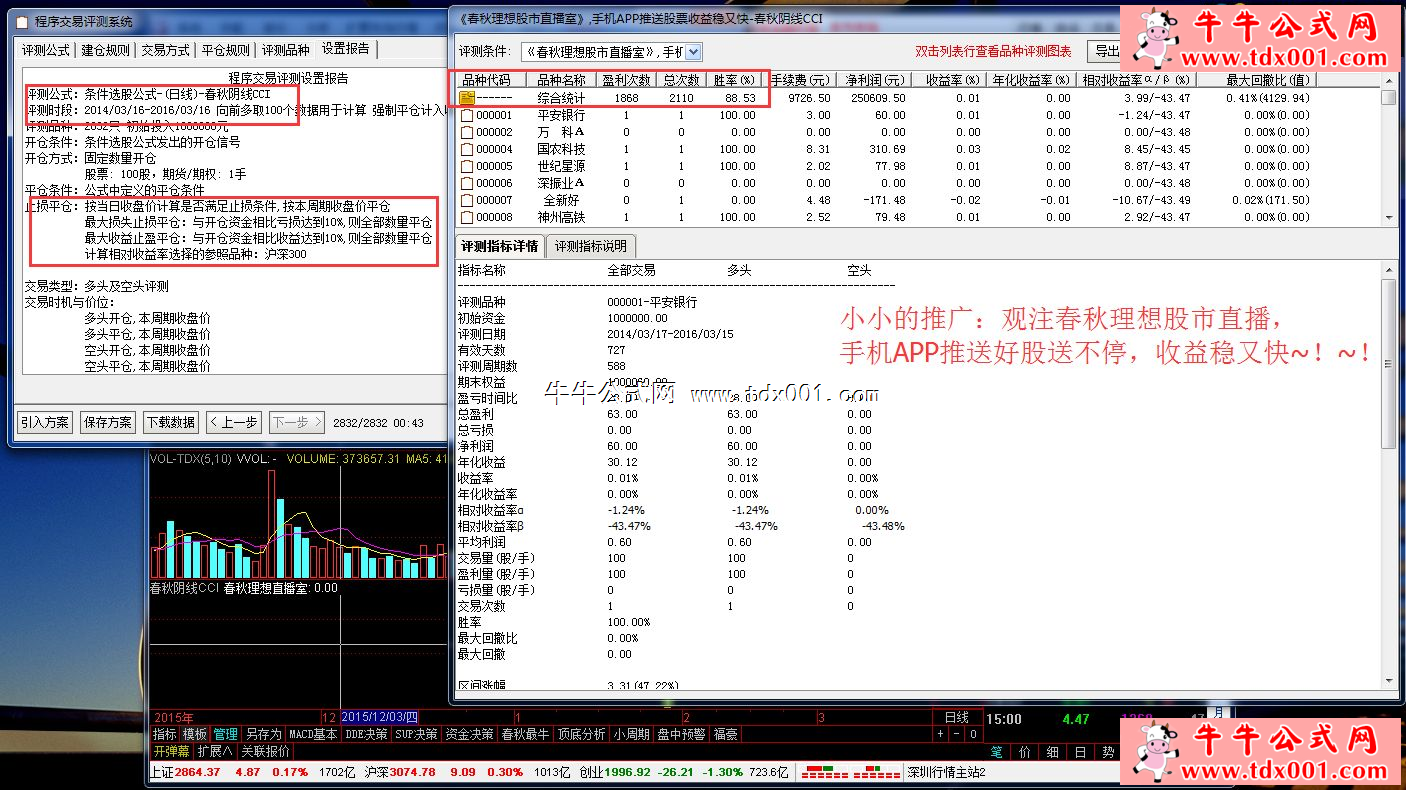Click the 引入方案 button
The width and height of the screenshot is (1406, 790).
point(45,423)
